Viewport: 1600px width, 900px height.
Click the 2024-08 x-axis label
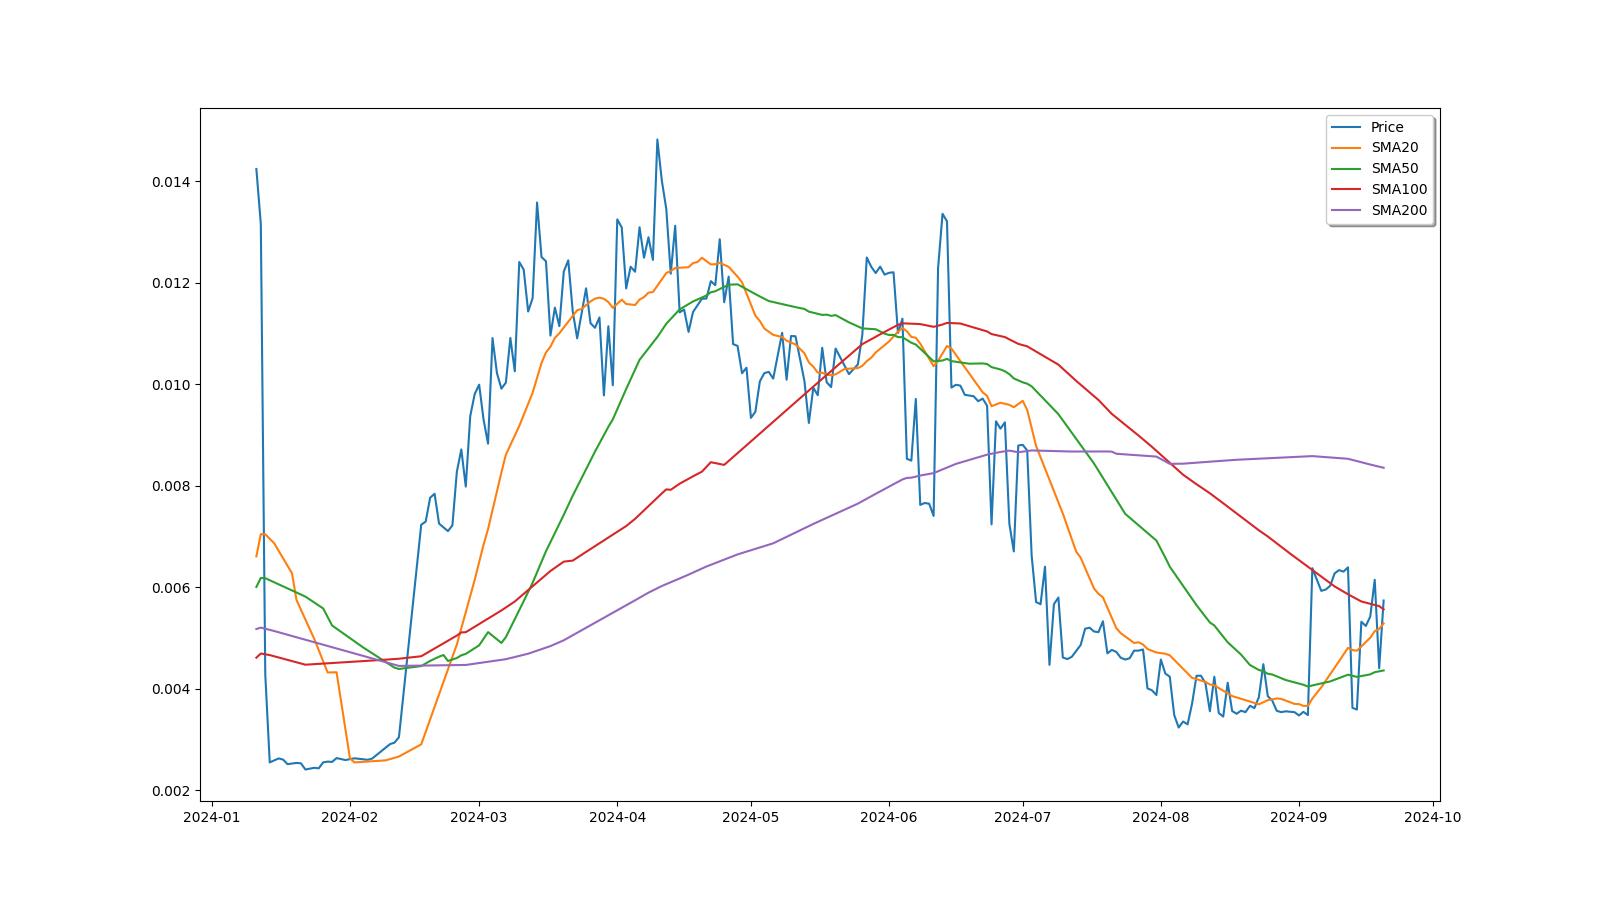tap(1160, 817)
